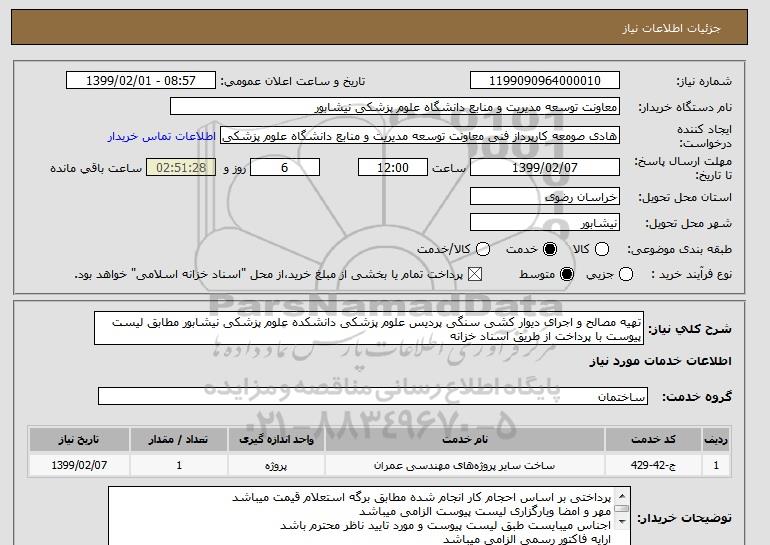Click the deadline hour field 12:00
The width and height of the screenshot is (770, 545).
click(393, 167)
